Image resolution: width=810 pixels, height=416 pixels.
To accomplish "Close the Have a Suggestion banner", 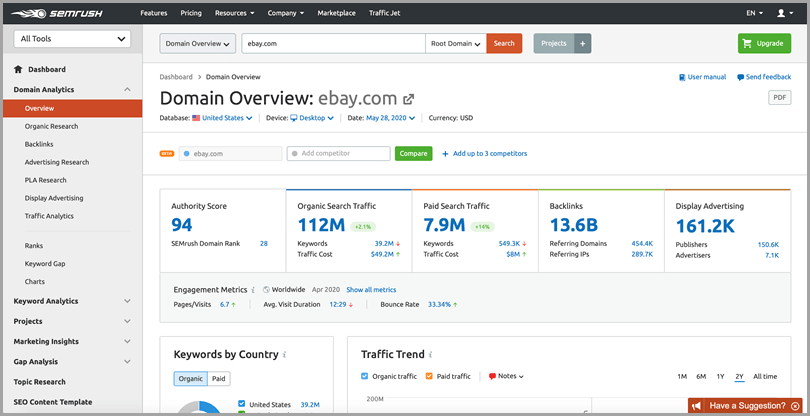I will (796, 406).
